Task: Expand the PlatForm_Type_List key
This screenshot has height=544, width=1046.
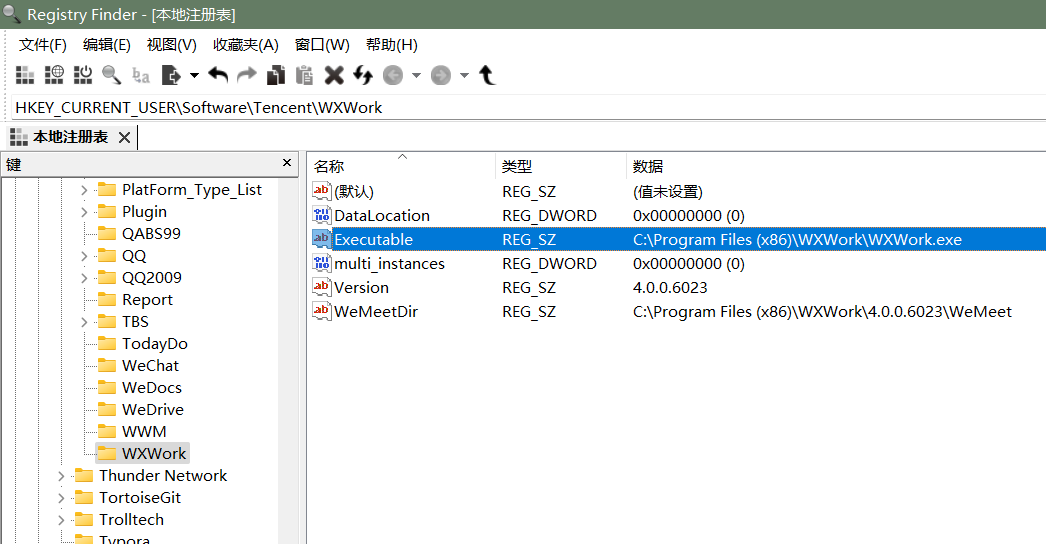Action: 84,190
